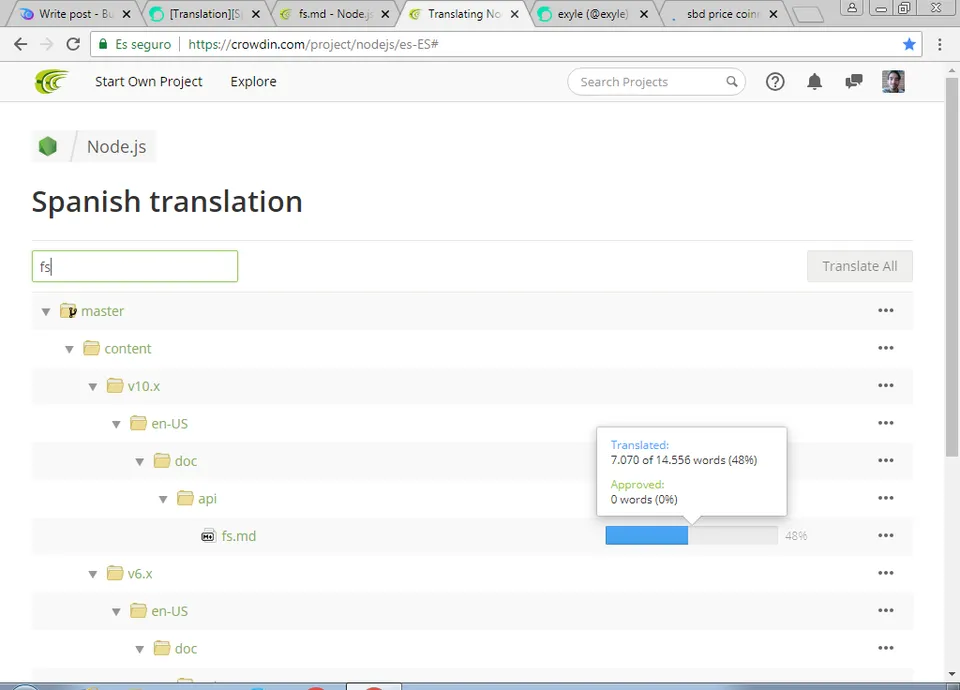Open more options for api row

point(886,498)
